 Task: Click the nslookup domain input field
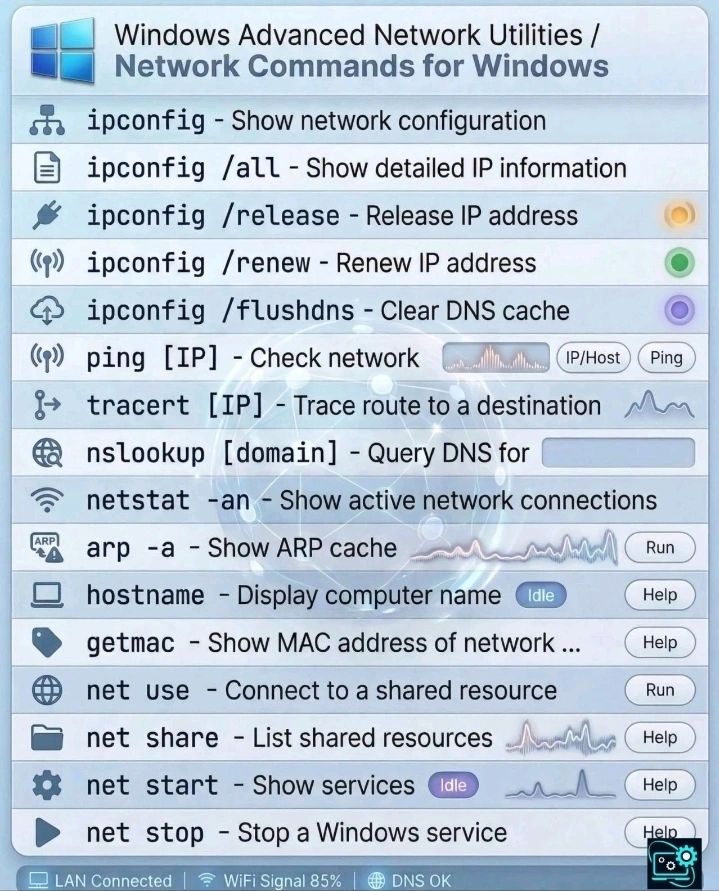pyautogui.click(x=618, y=453)
